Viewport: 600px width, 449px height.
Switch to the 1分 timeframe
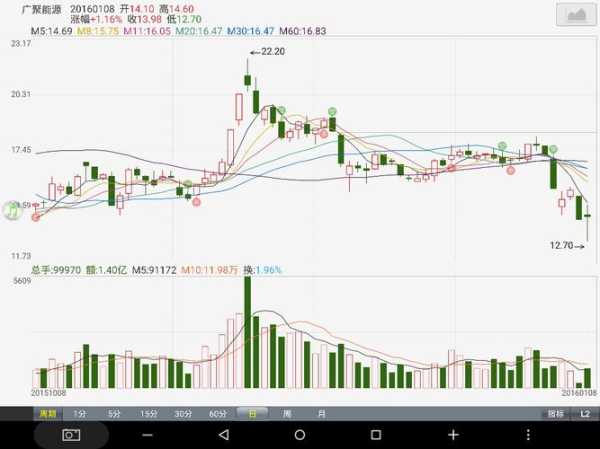pos(80,414)
